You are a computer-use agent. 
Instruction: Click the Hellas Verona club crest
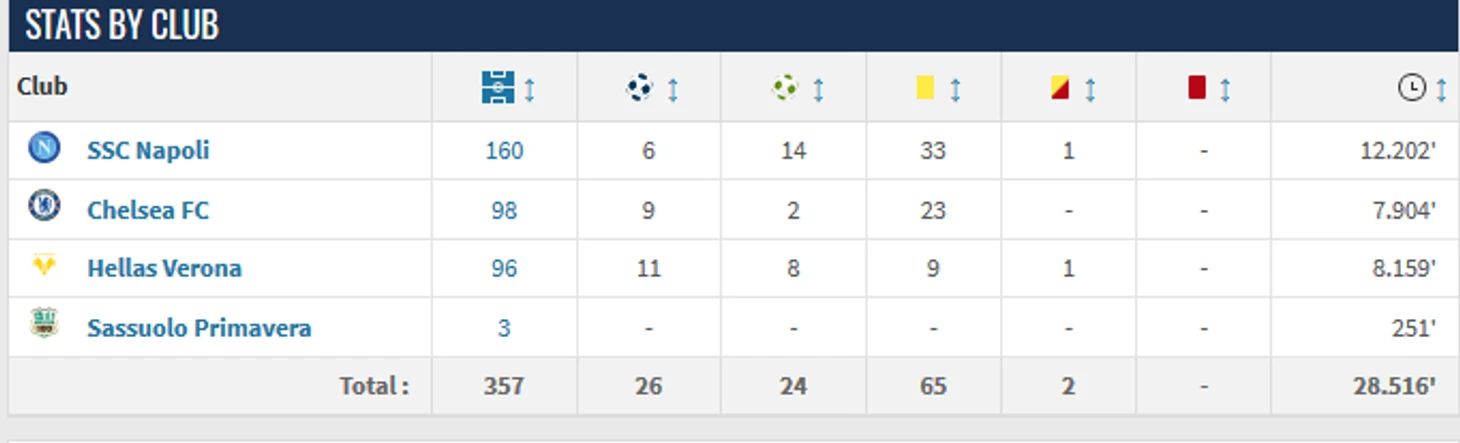click(x=44, y=265)
